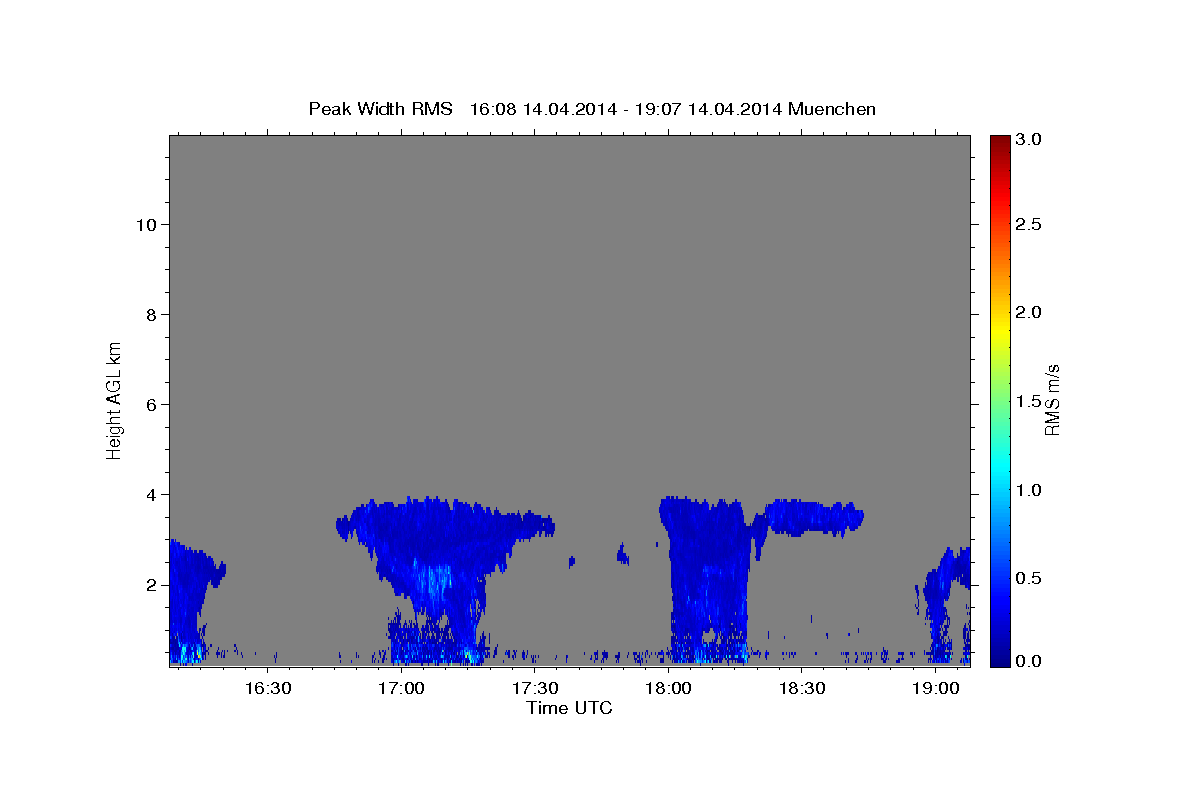Click the colorbar label '3.0'
This screenshot has width=1200, height=800.
pyautogui.click(x=1029, y=139)
